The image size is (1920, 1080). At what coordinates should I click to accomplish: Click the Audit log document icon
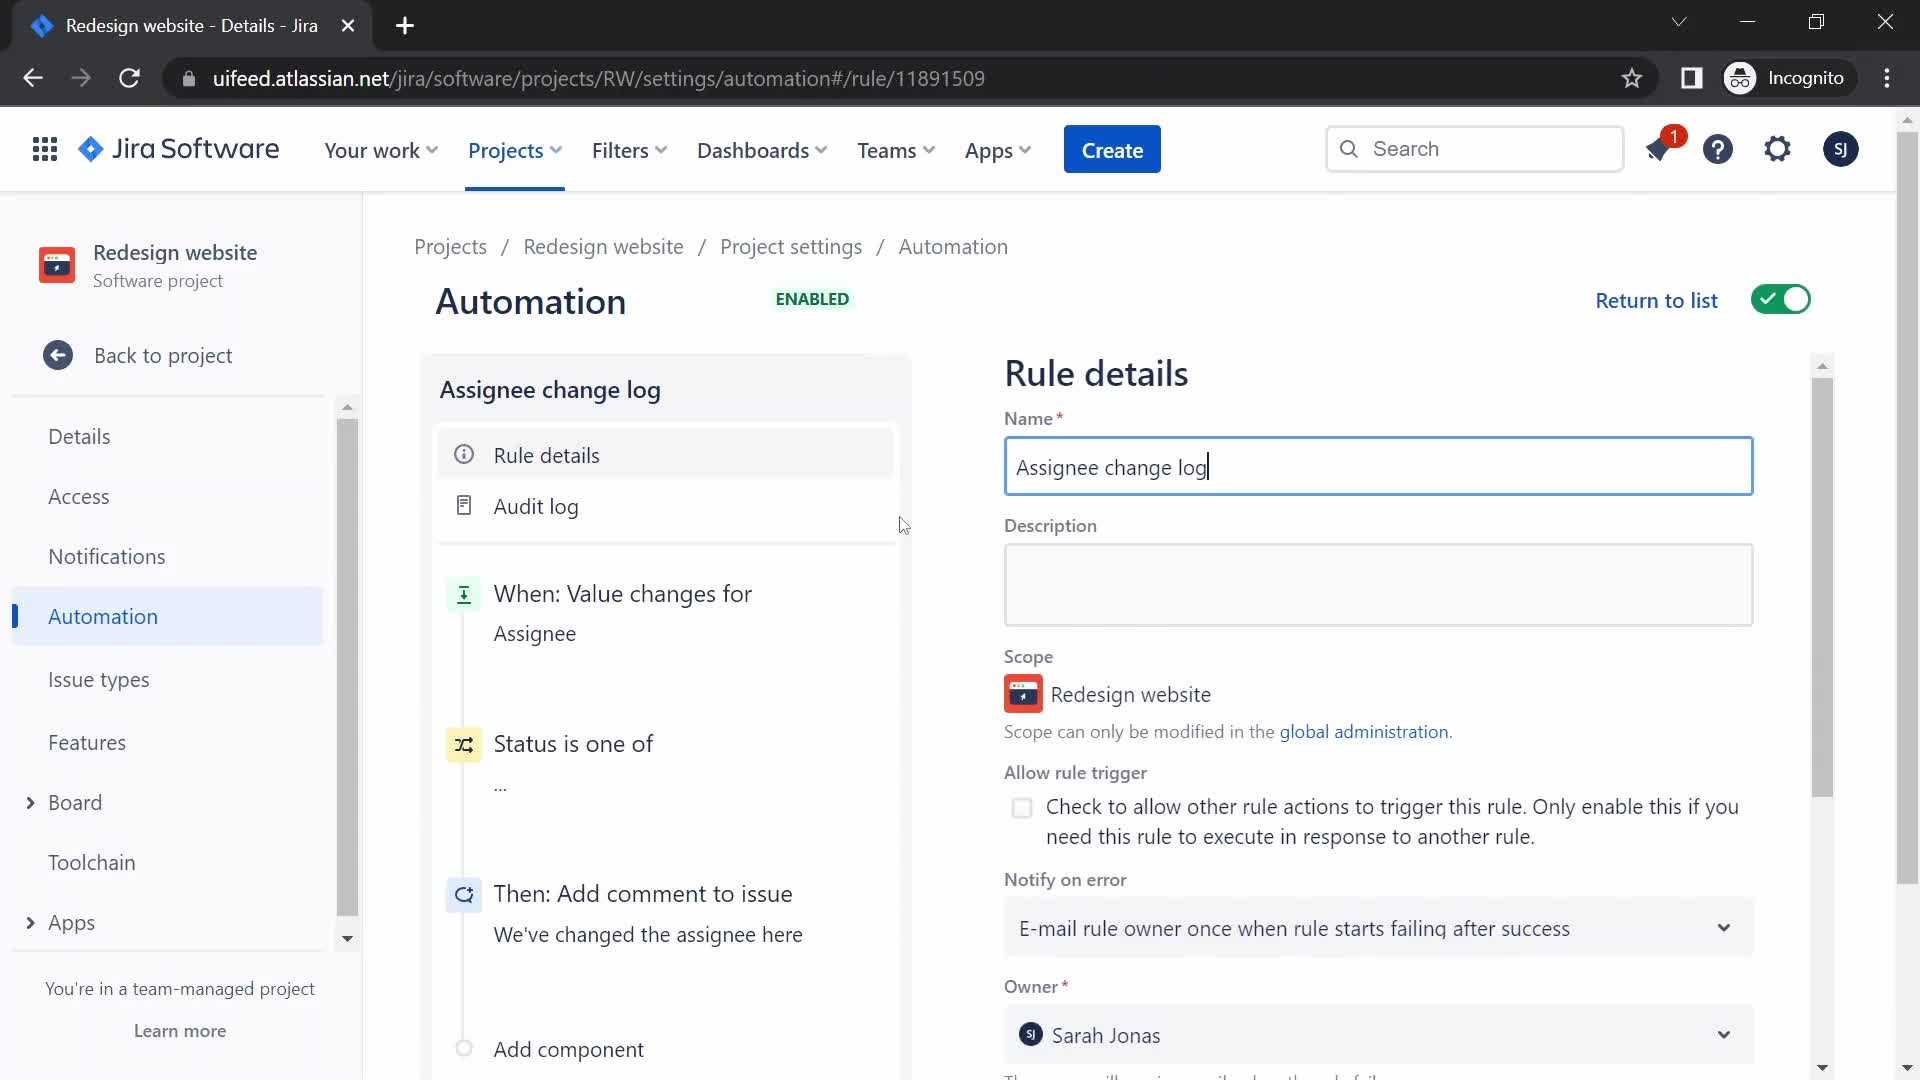[464, 506]
